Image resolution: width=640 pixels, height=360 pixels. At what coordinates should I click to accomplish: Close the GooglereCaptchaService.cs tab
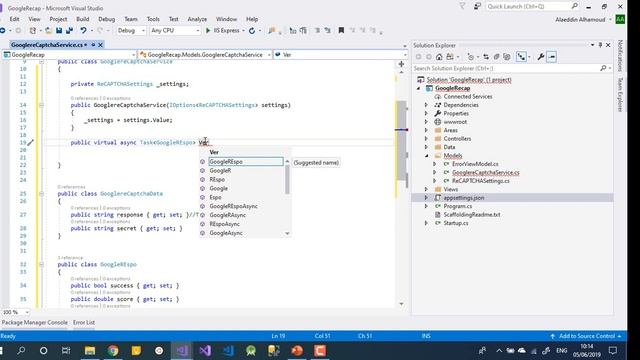[100, 45]
